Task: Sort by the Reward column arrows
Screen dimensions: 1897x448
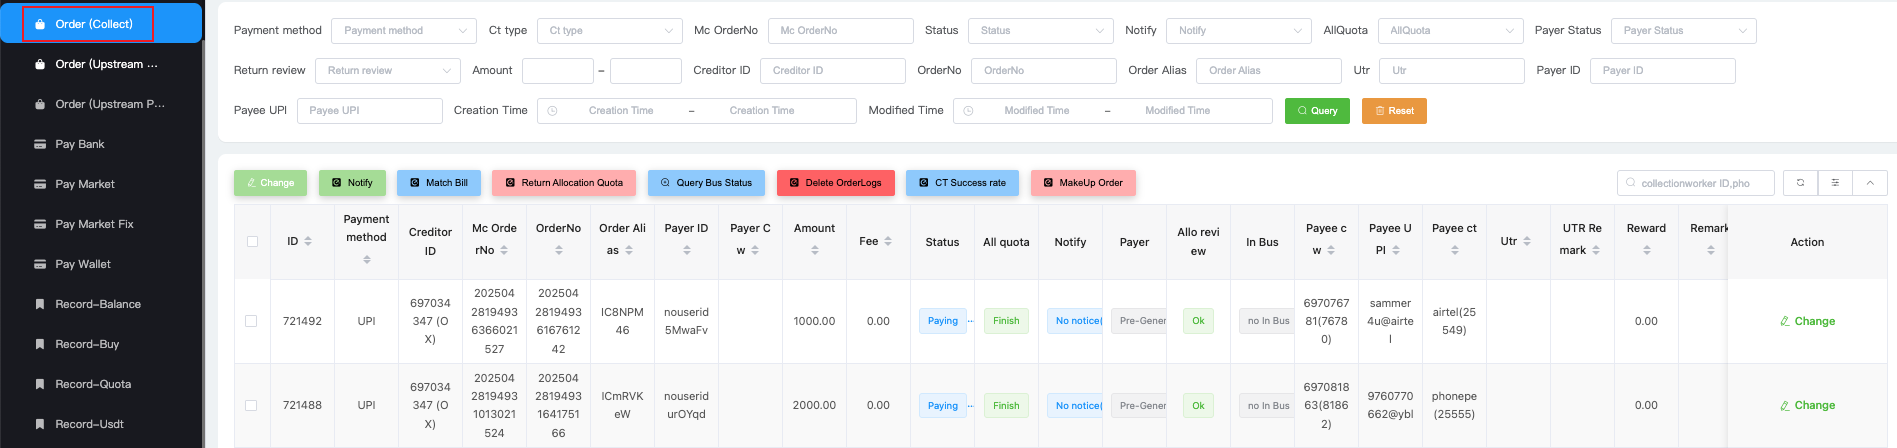Action: tap(1646, 250)
